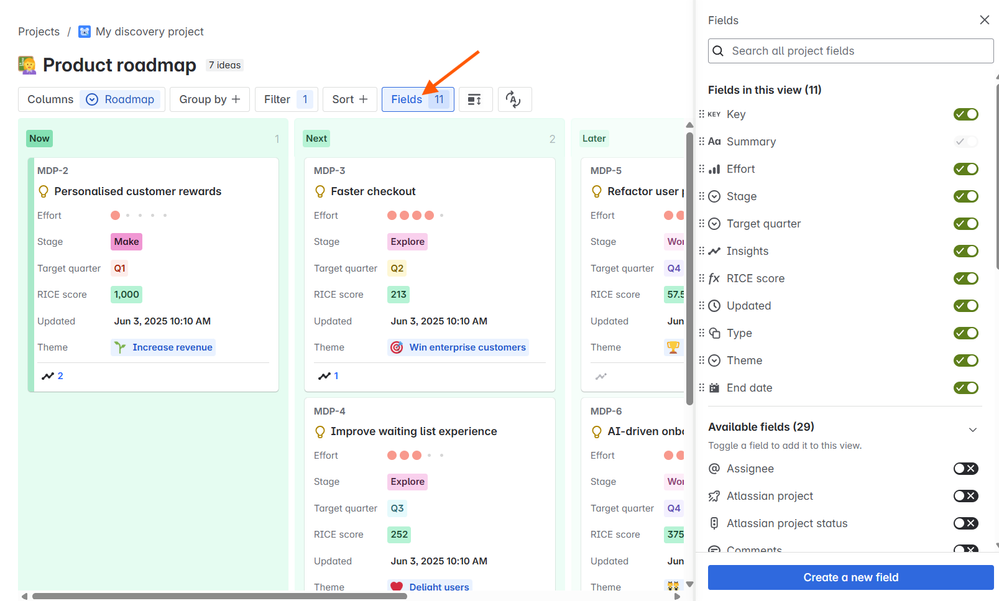Select the Later column header
Viewport: 999px width, 601px height.
594,138
